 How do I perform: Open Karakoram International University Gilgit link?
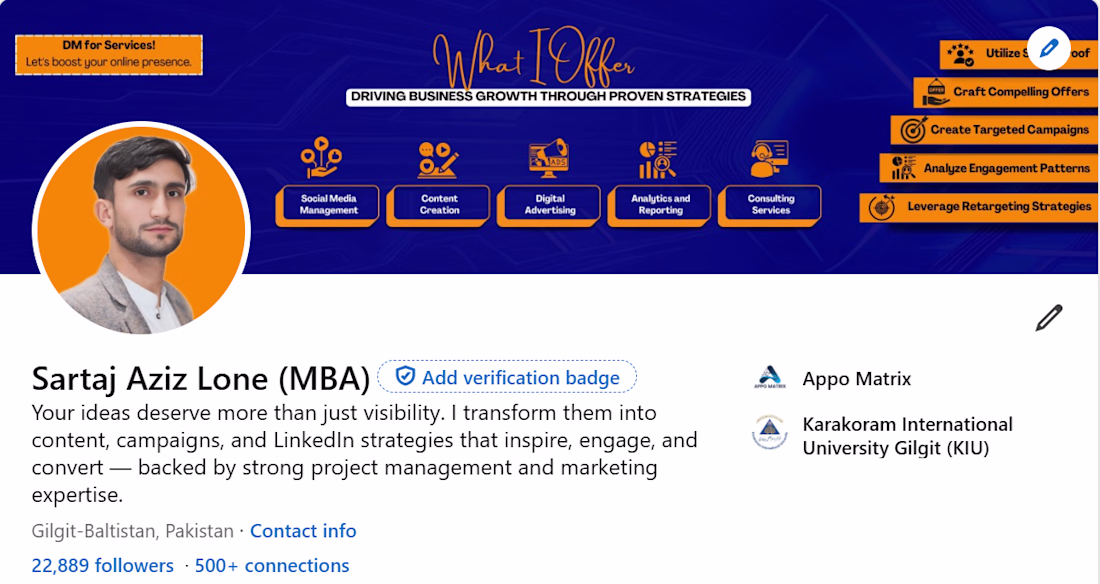tap(907, 436)
